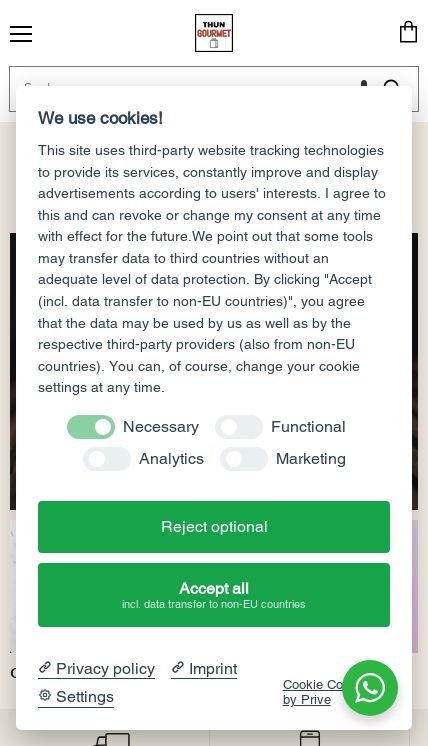Accept all cookies

pyautogui.click(x=214, y=595)
